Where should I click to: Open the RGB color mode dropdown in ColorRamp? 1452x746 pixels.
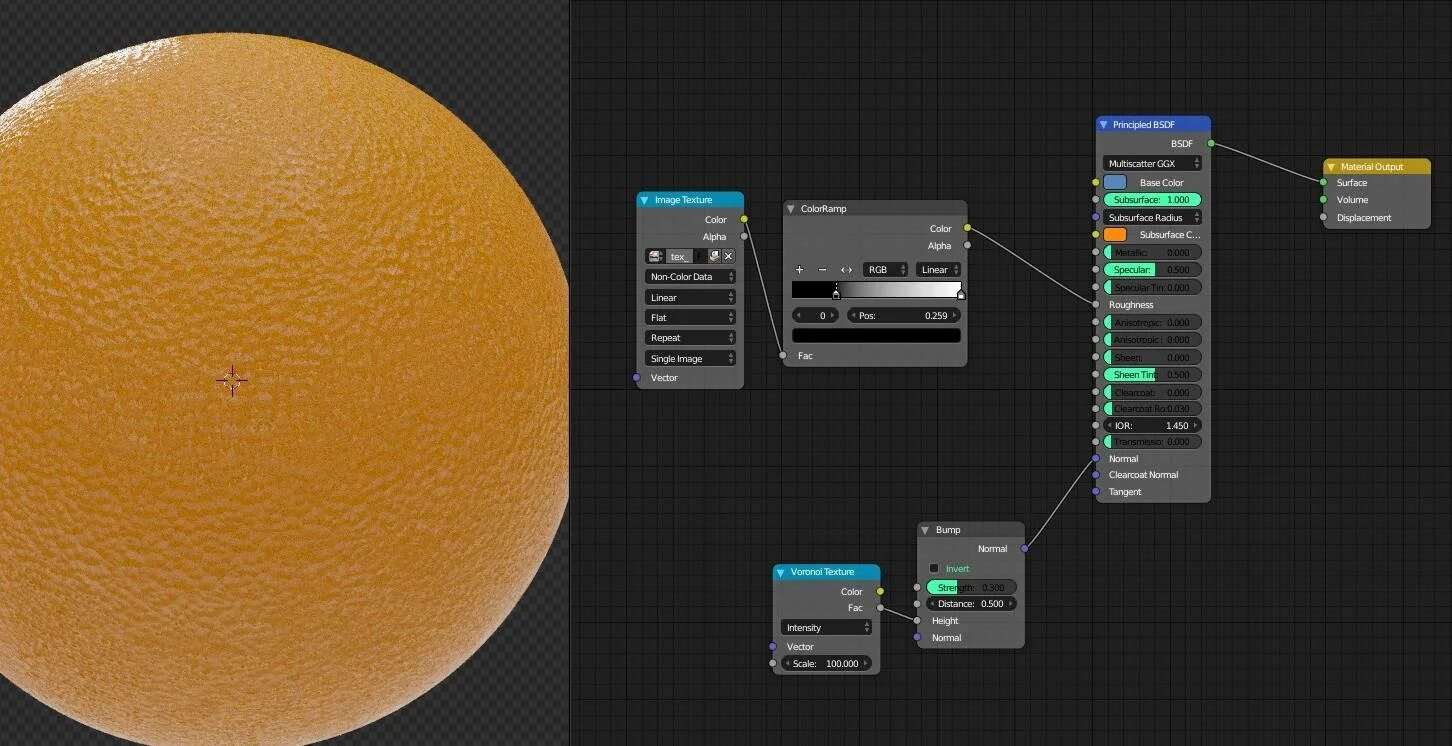click(x=885, y=270)
